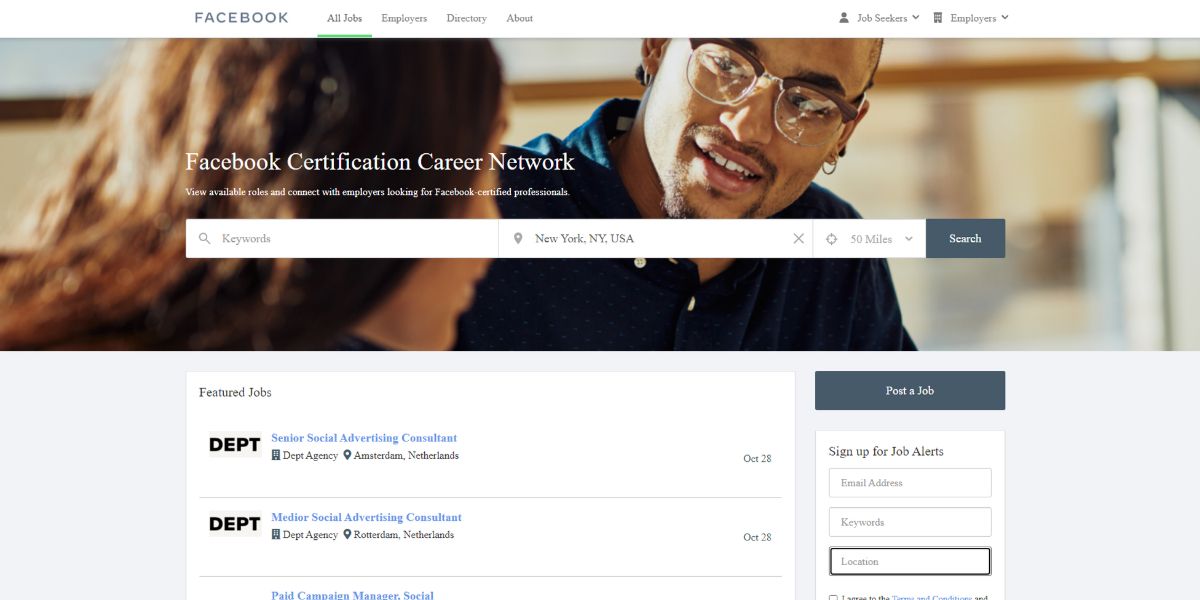The height and width of the screenshot is (600, 1200).
Task: Focus the Keywords field in Job Alerts
Action: coord(910,522)
